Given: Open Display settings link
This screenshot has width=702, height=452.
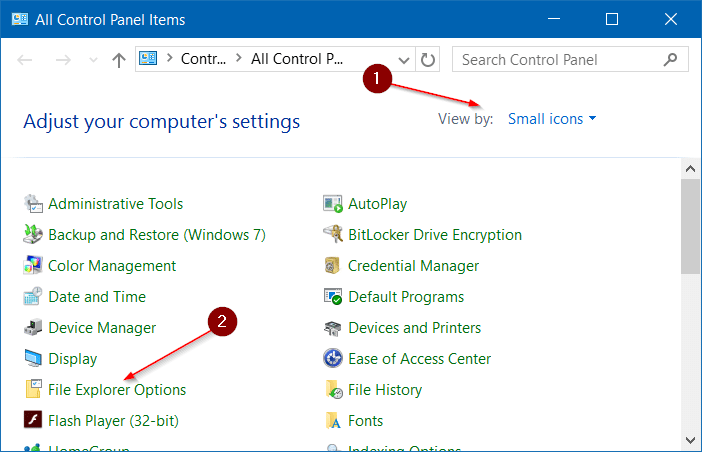Looking at the screenshot, I should (73, 359).
